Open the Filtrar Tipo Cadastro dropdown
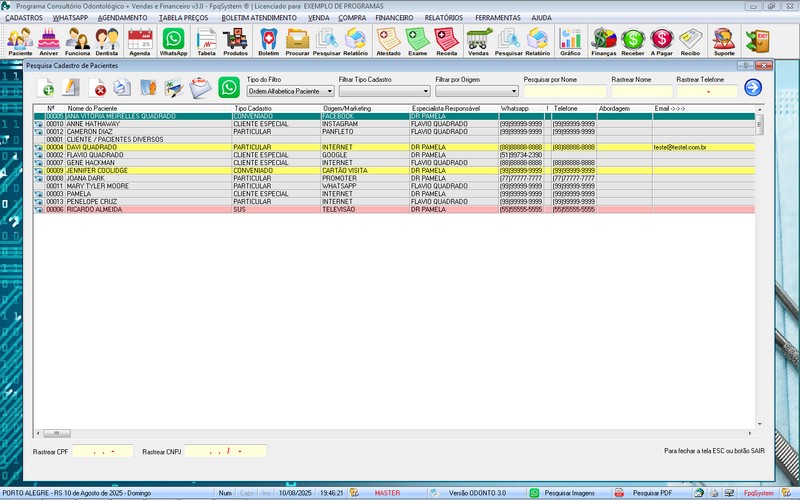The width and height of the screenshot is (800, 500). pyautogui.click(x=425, y=91)
